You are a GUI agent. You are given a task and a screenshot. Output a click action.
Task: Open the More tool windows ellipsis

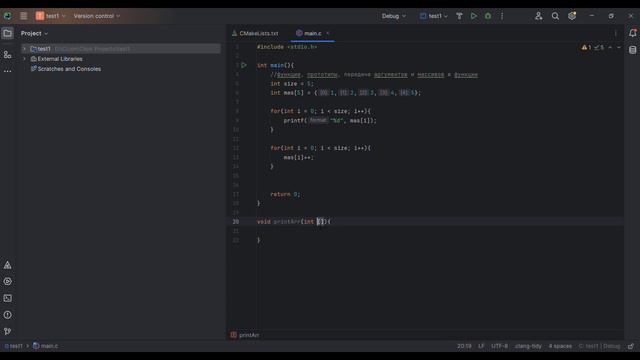[x=7, y=71]
